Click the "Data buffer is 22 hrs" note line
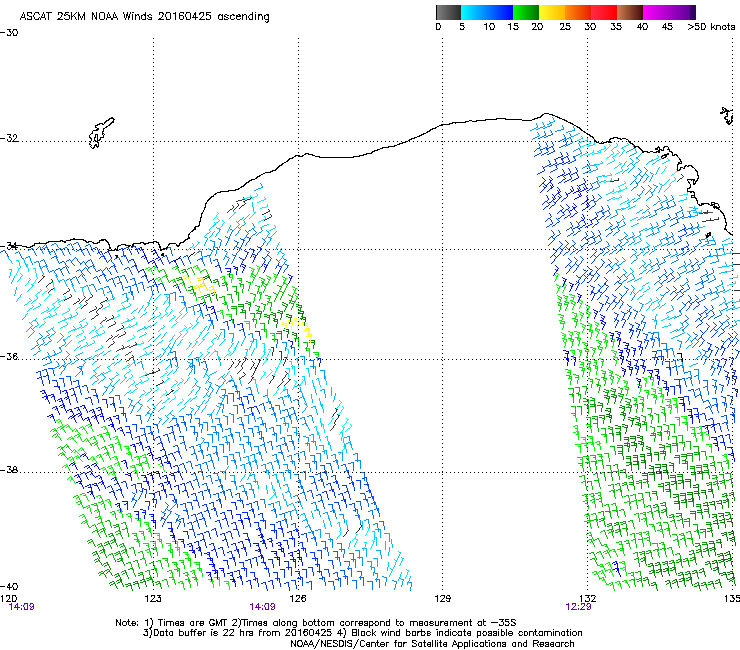This screenshot has height=650, width=740. (363, 633)
